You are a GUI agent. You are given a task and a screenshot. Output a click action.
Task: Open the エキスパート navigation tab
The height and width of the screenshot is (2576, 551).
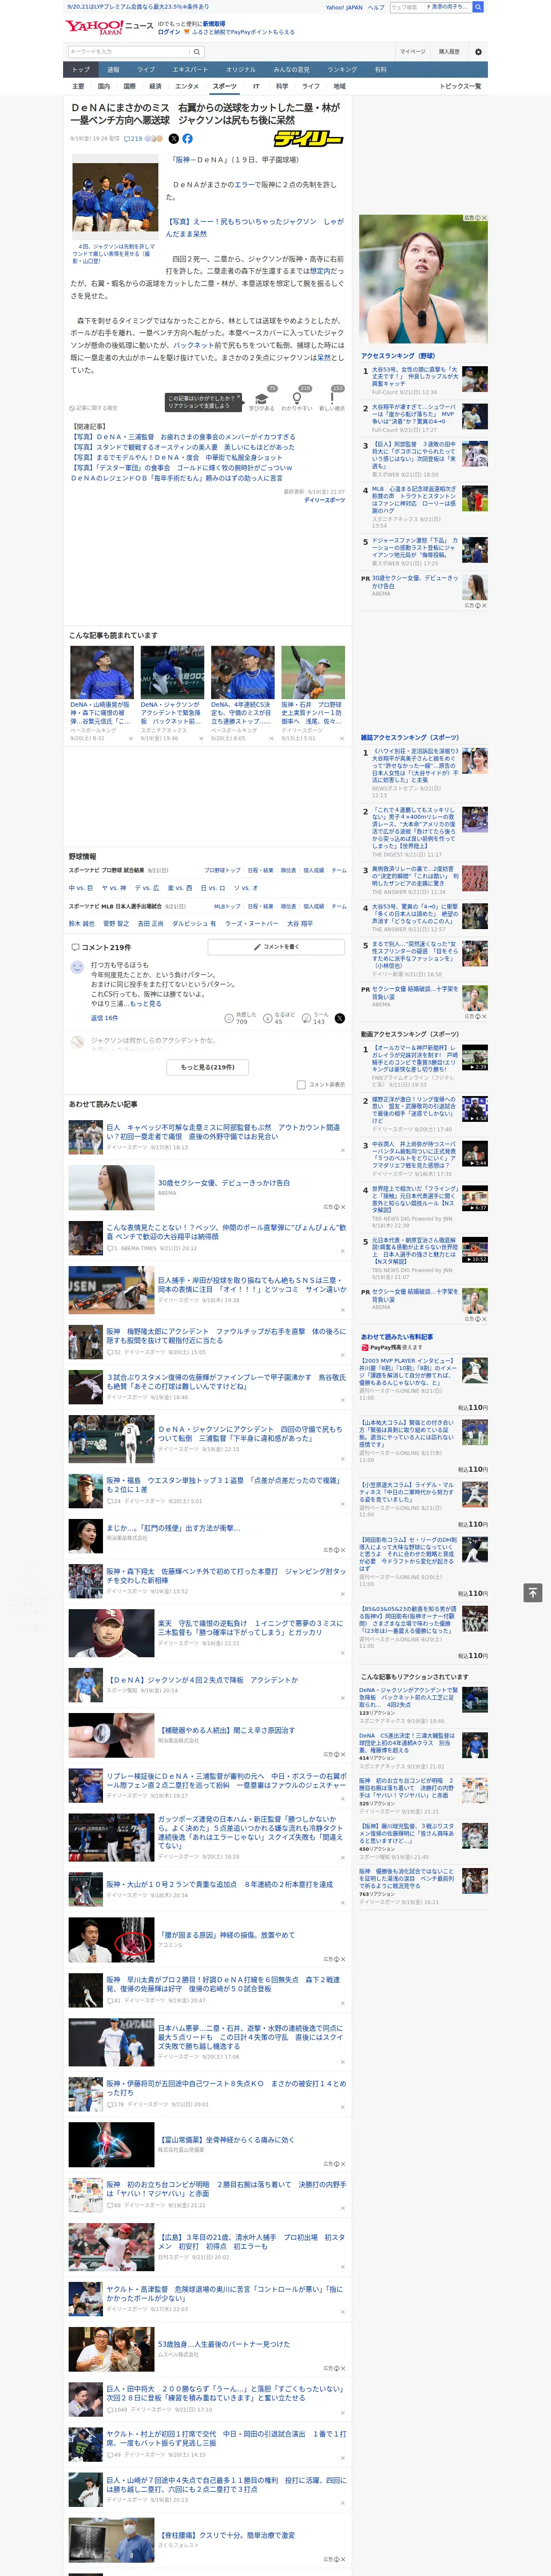point(190,69)
